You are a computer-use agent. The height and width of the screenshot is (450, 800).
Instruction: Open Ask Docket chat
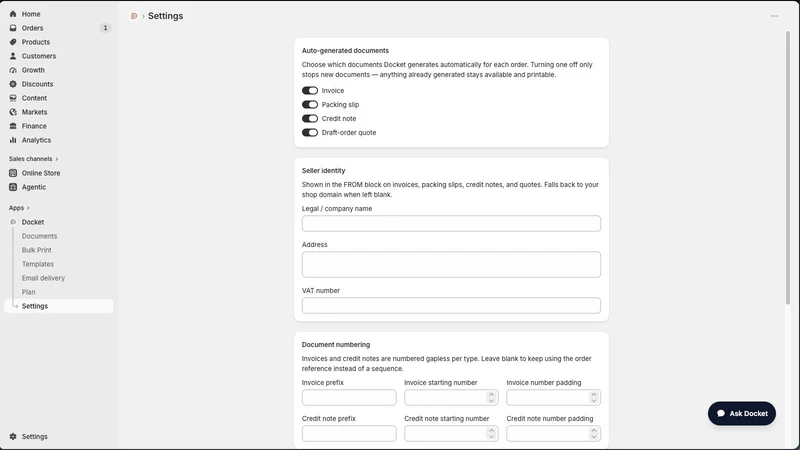tap(742, 414)
